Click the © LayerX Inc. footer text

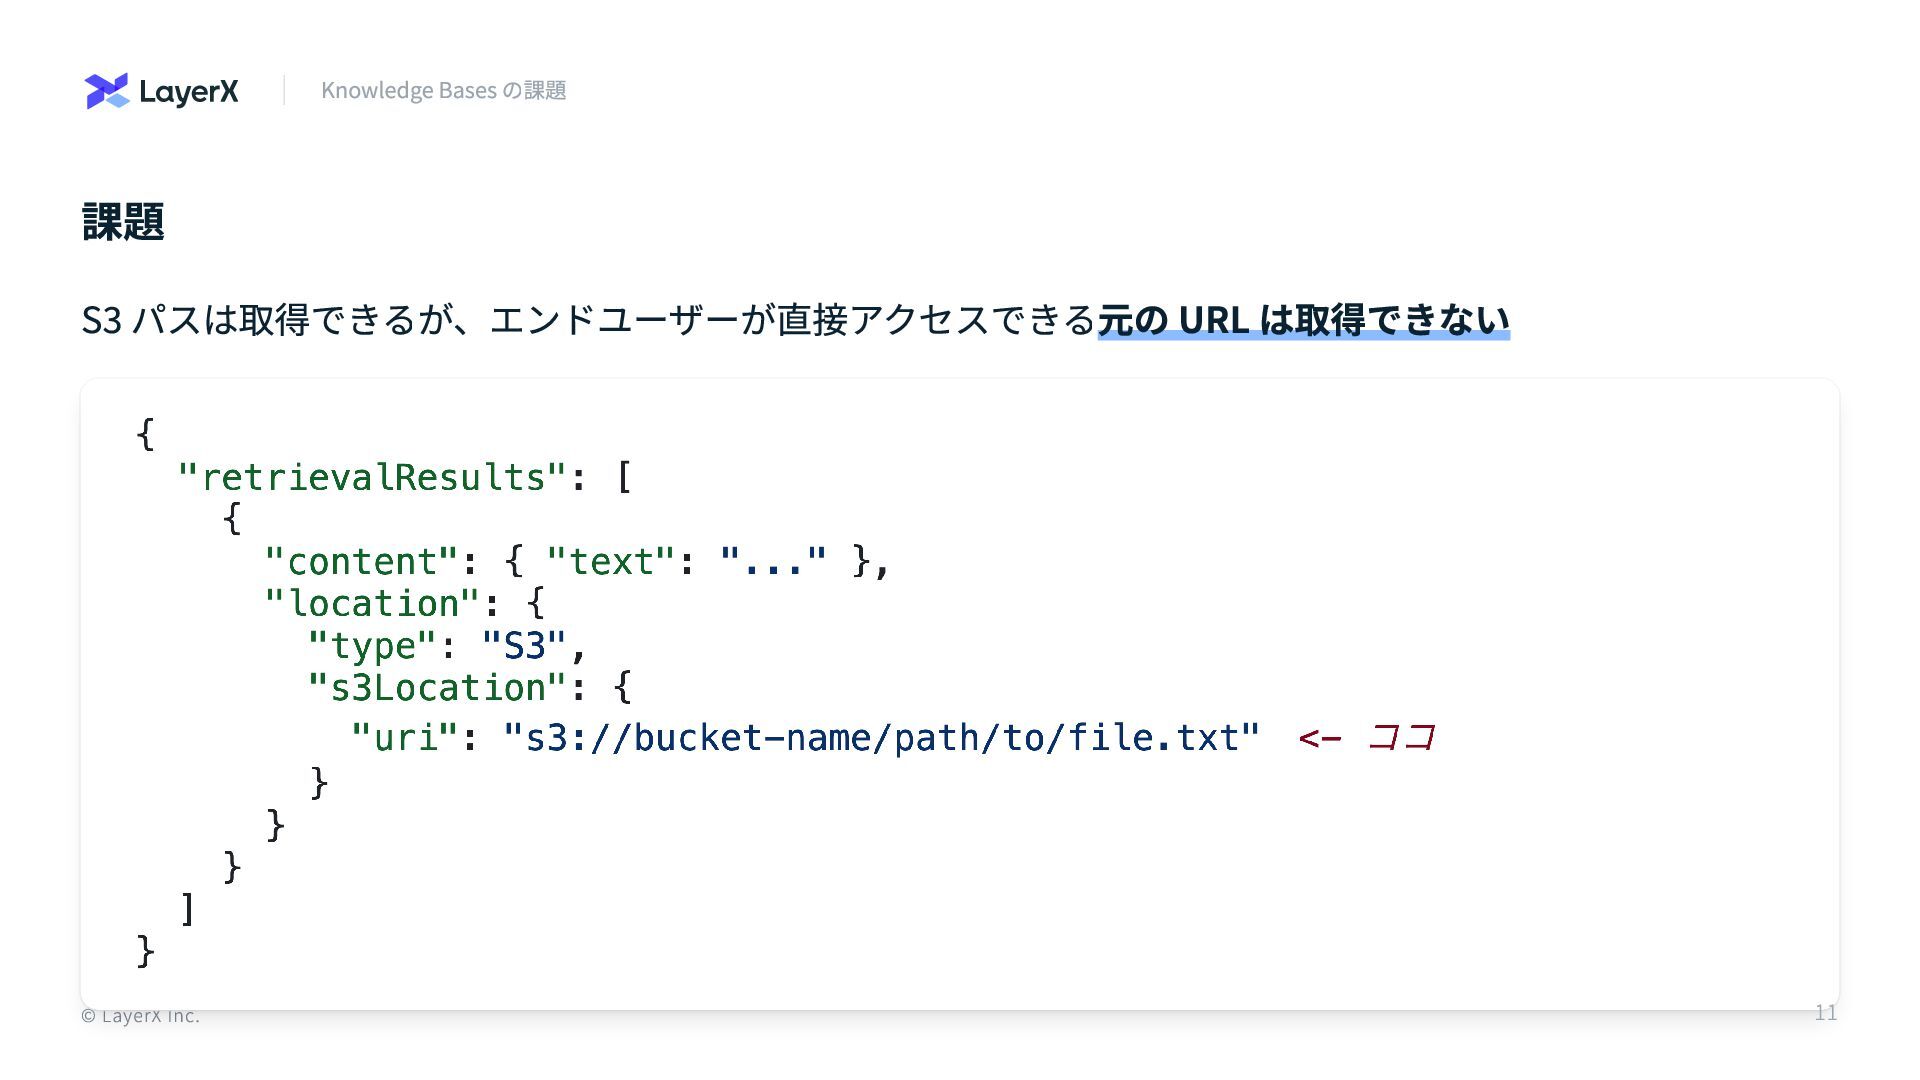point(140,1016)
